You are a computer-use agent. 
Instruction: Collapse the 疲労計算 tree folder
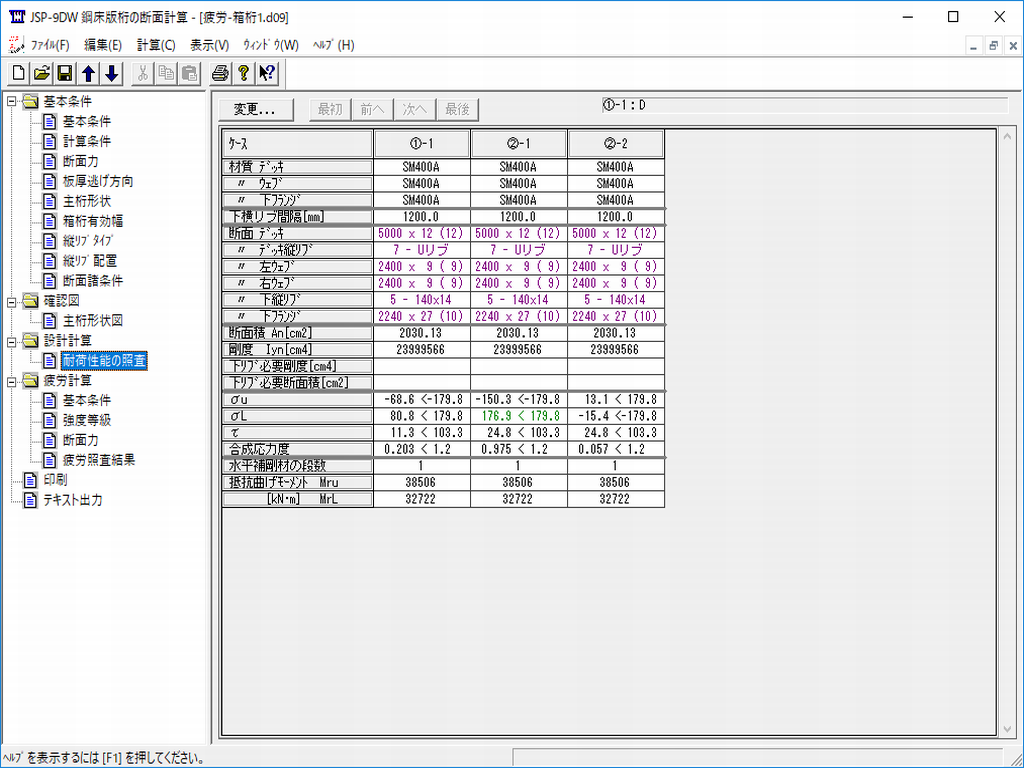point(11,381)
